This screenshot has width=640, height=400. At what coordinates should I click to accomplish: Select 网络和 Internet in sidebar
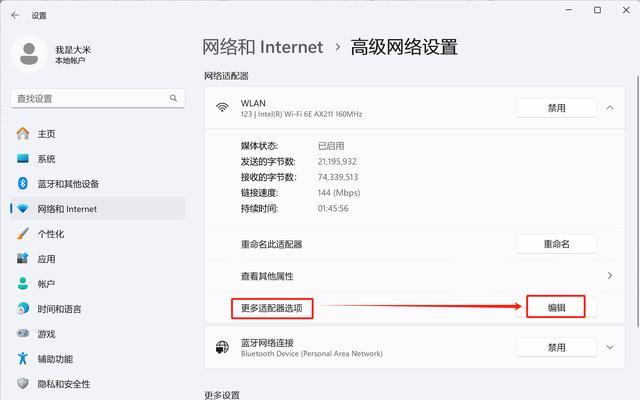coord(98,209)
